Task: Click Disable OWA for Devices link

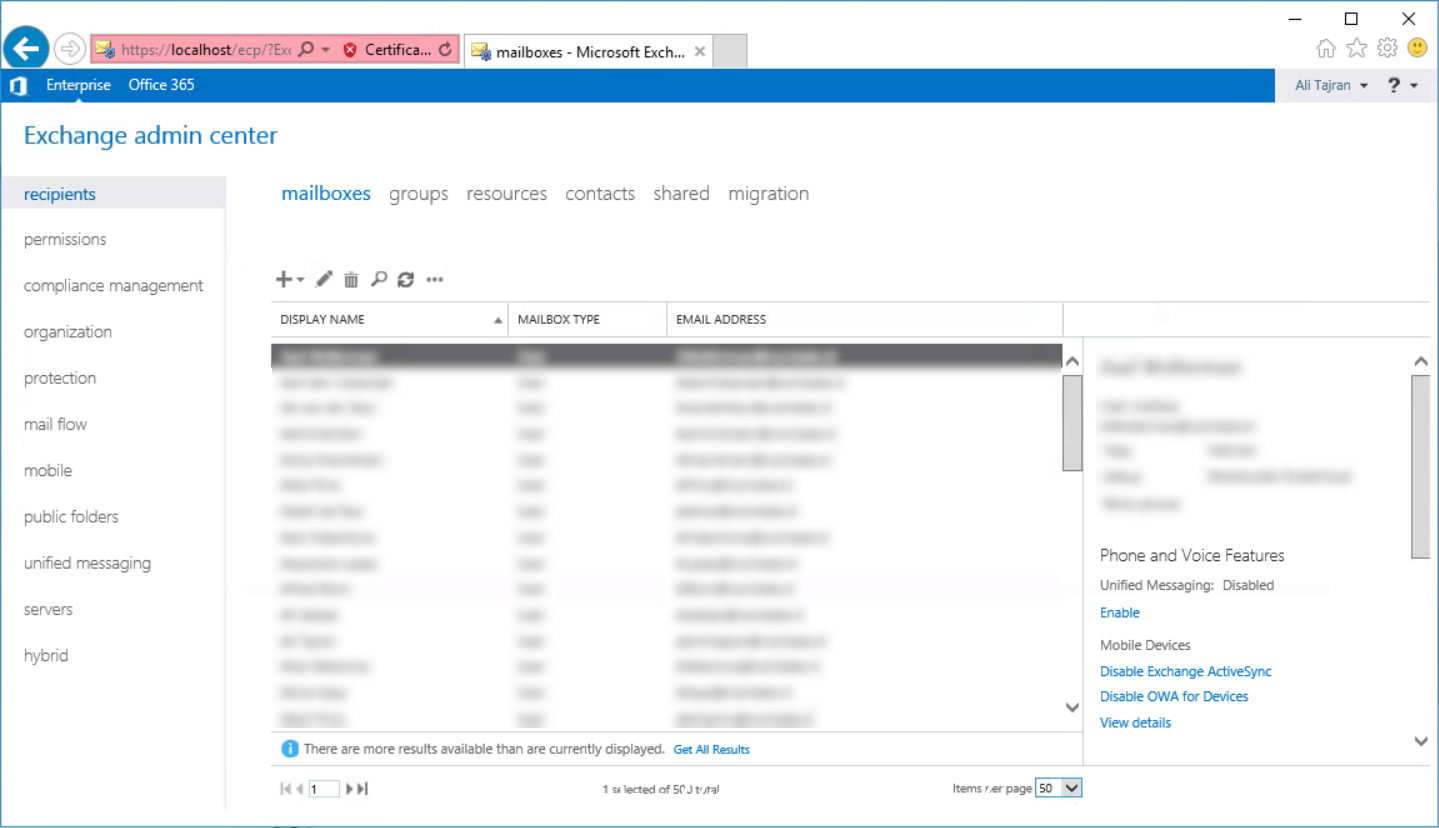Action: [1174, 697]
